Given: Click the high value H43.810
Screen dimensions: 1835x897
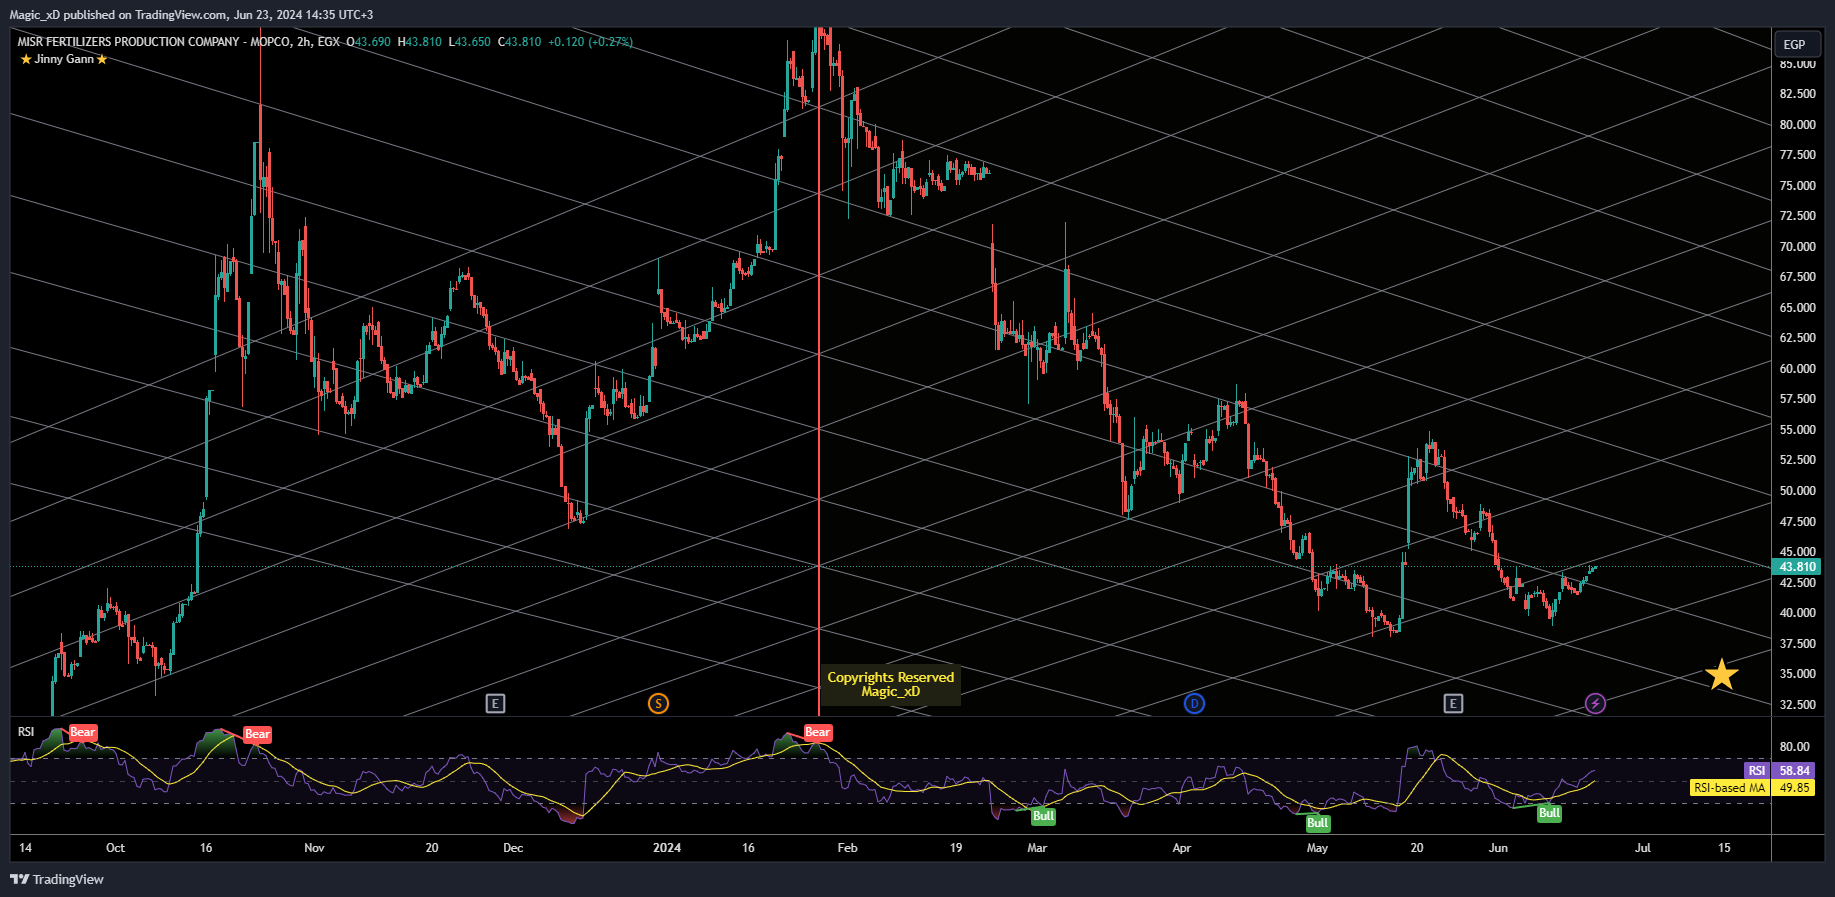Looking at the screenshot, I should [419, 42].
